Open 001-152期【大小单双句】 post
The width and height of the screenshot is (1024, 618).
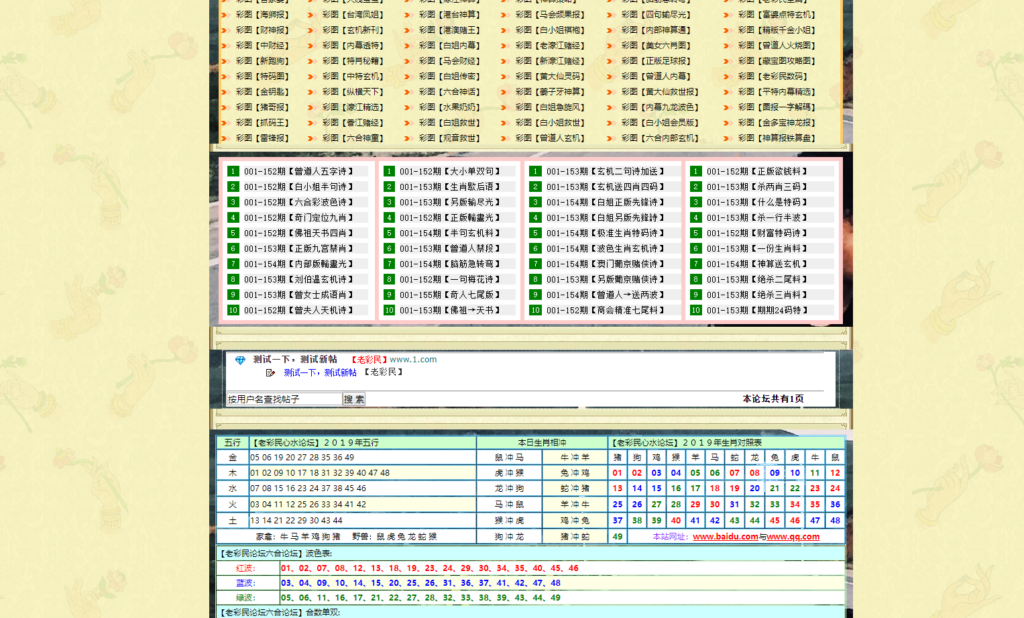(447, 171)
